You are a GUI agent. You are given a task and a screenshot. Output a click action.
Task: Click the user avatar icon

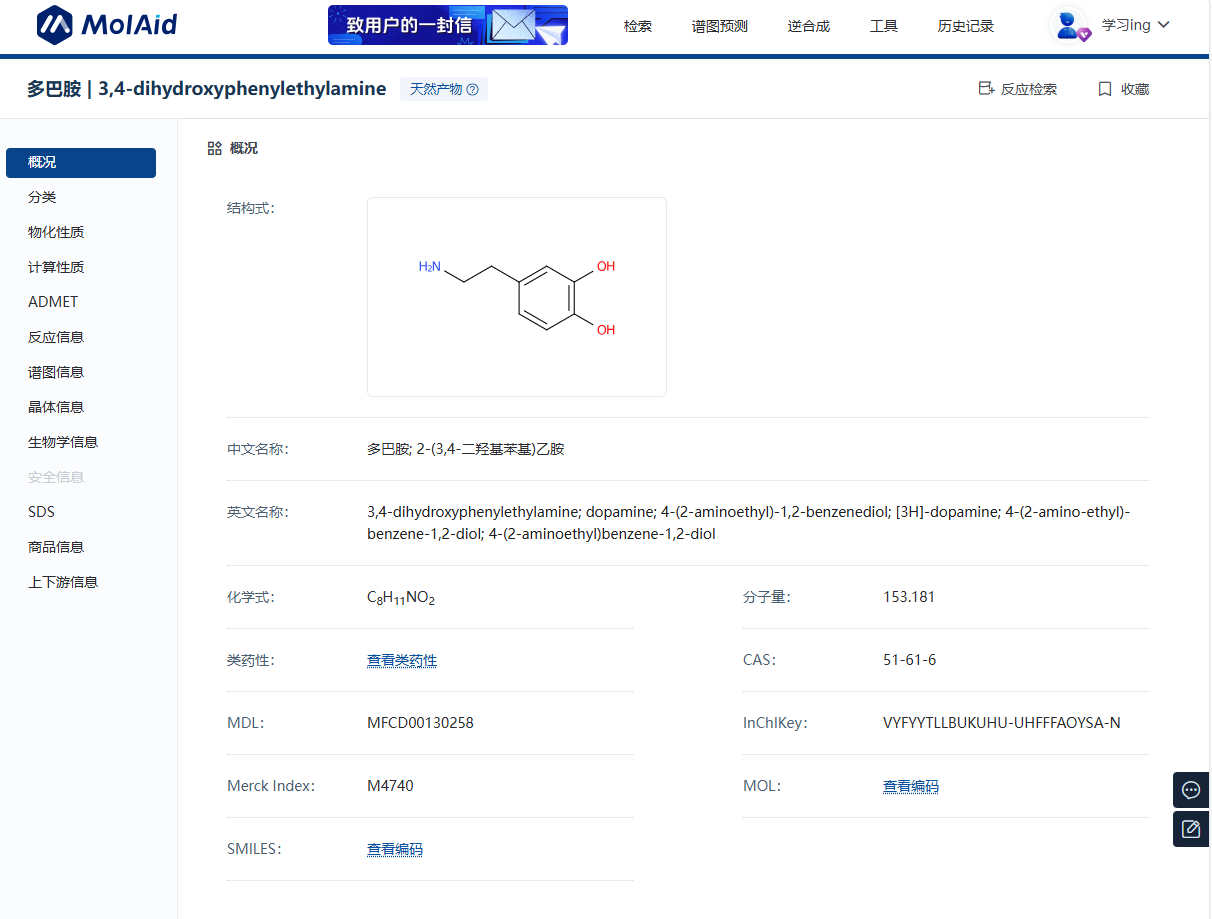coord(1071,25)
